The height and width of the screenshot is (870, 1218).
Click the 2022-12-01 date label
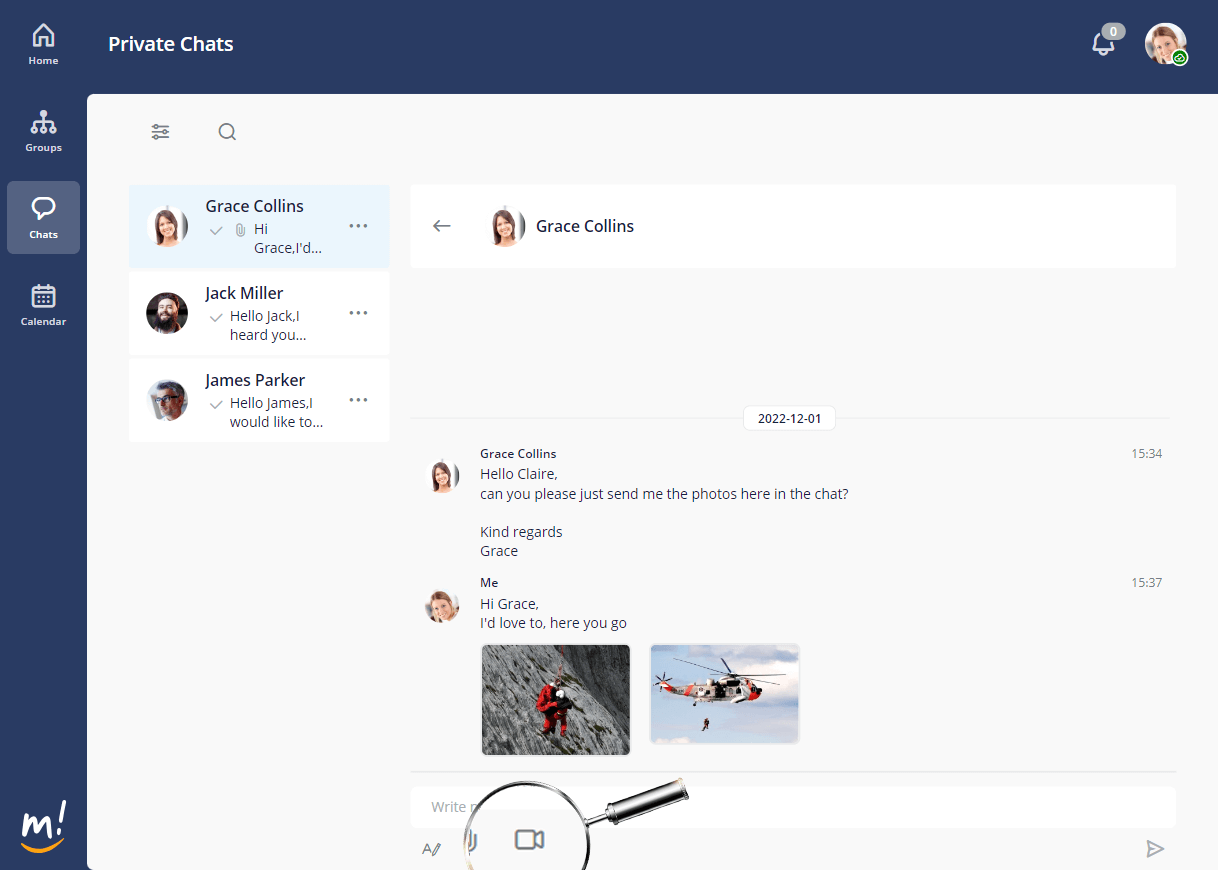pyautogui.click(x=789, y=419)
